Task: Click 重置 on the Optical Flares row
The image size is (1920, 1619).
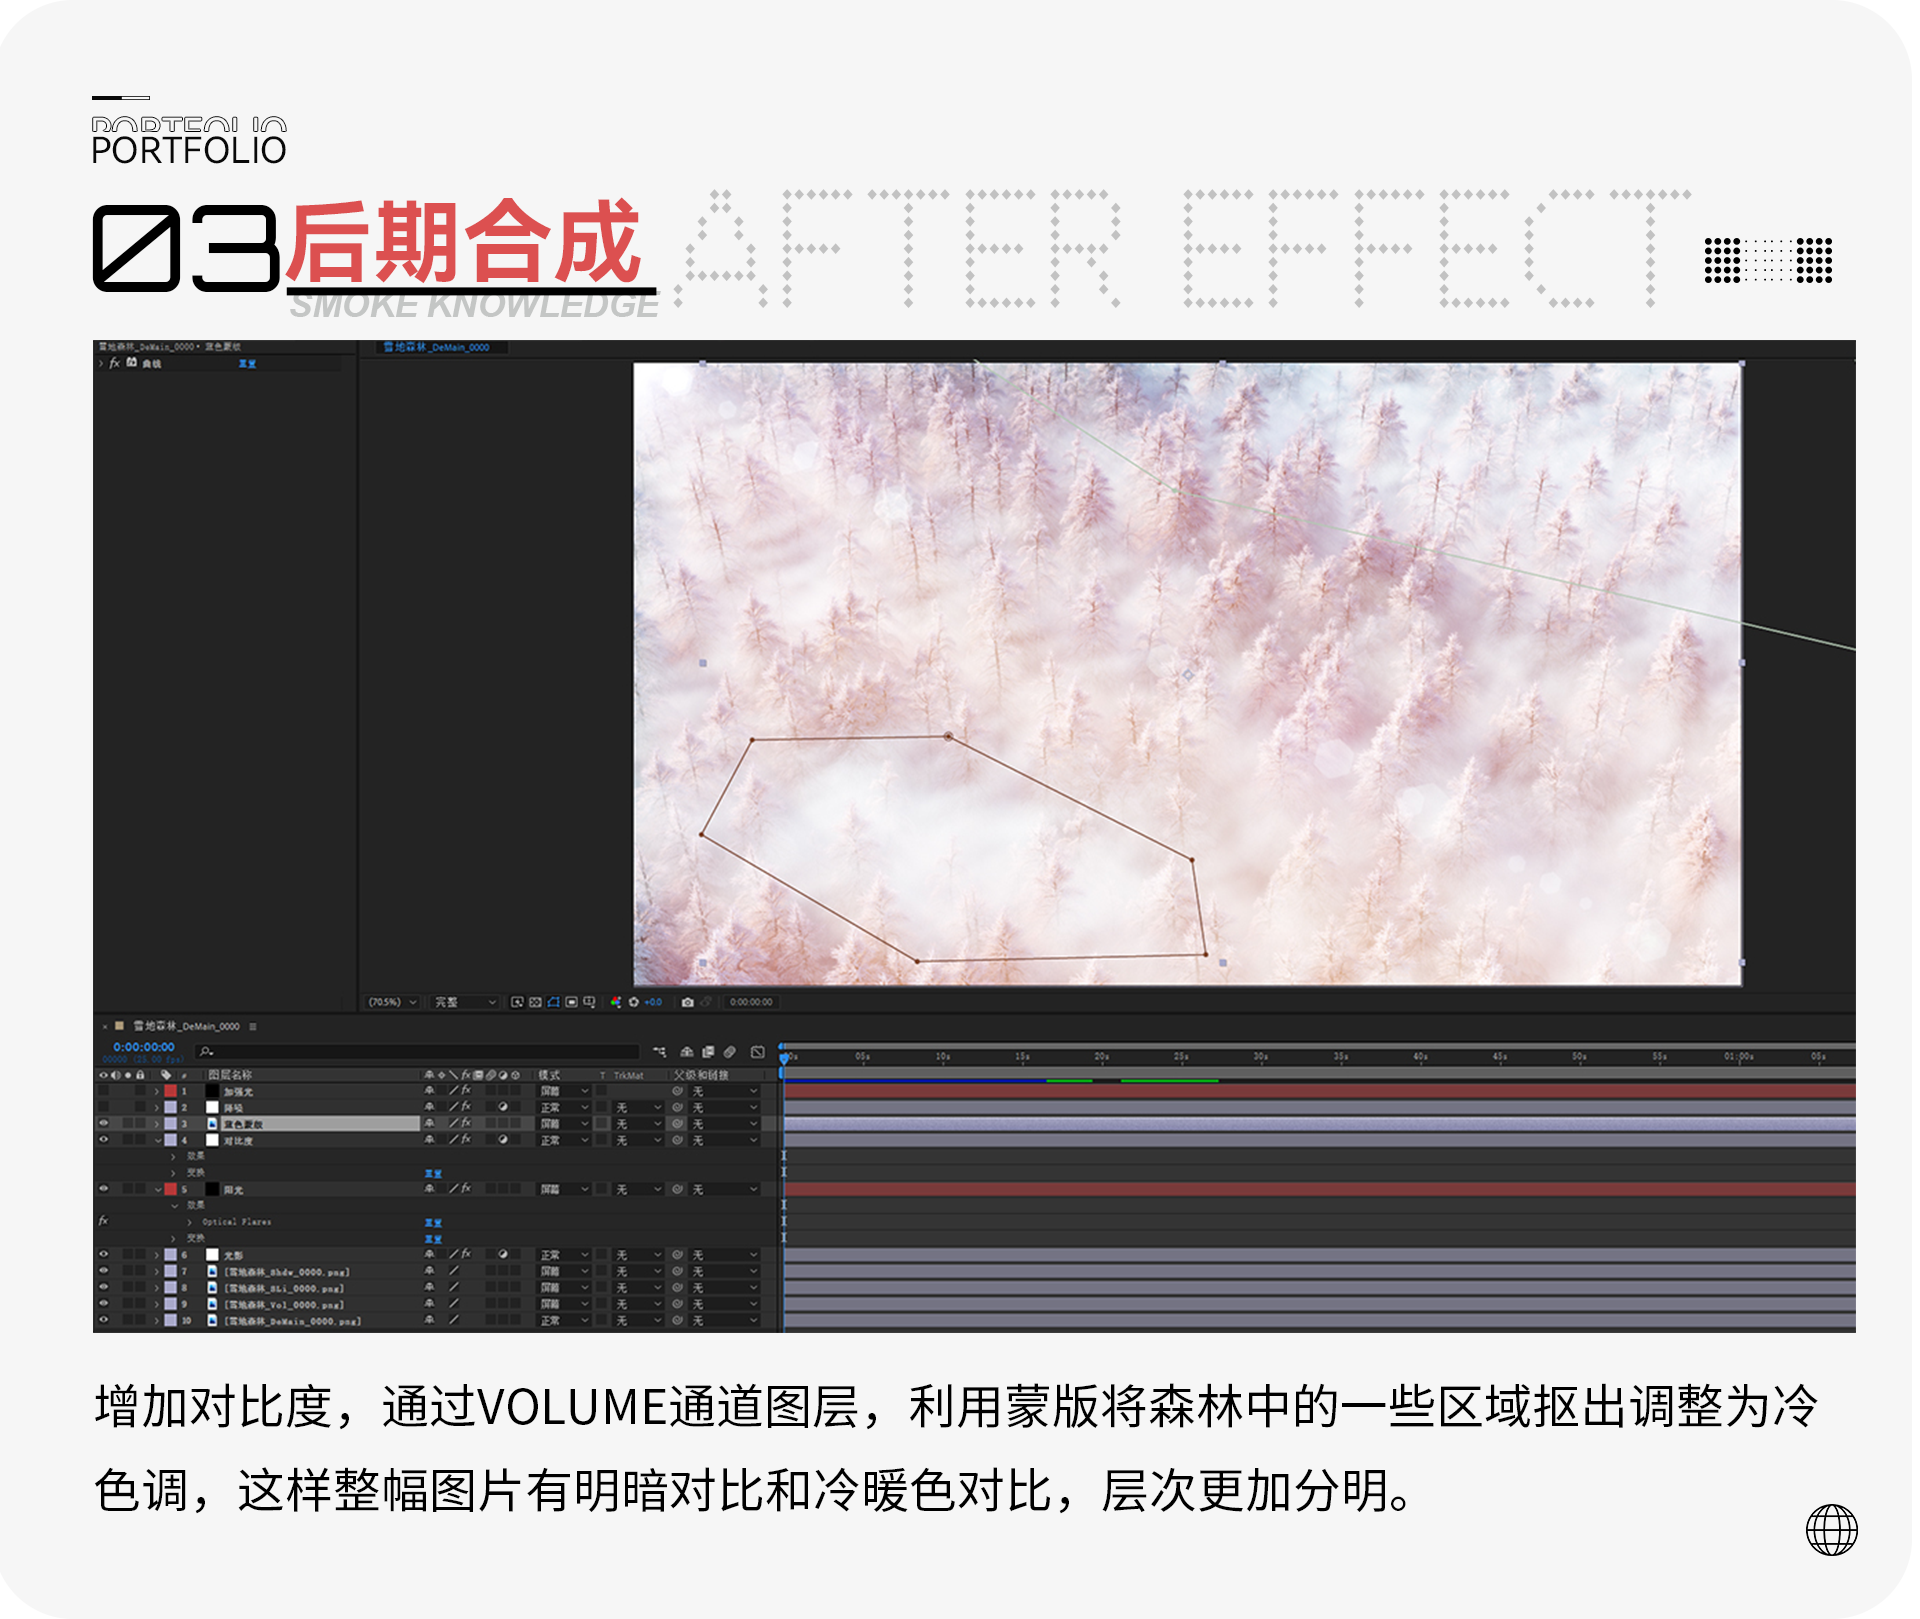Action: [x=433, y=1222]
